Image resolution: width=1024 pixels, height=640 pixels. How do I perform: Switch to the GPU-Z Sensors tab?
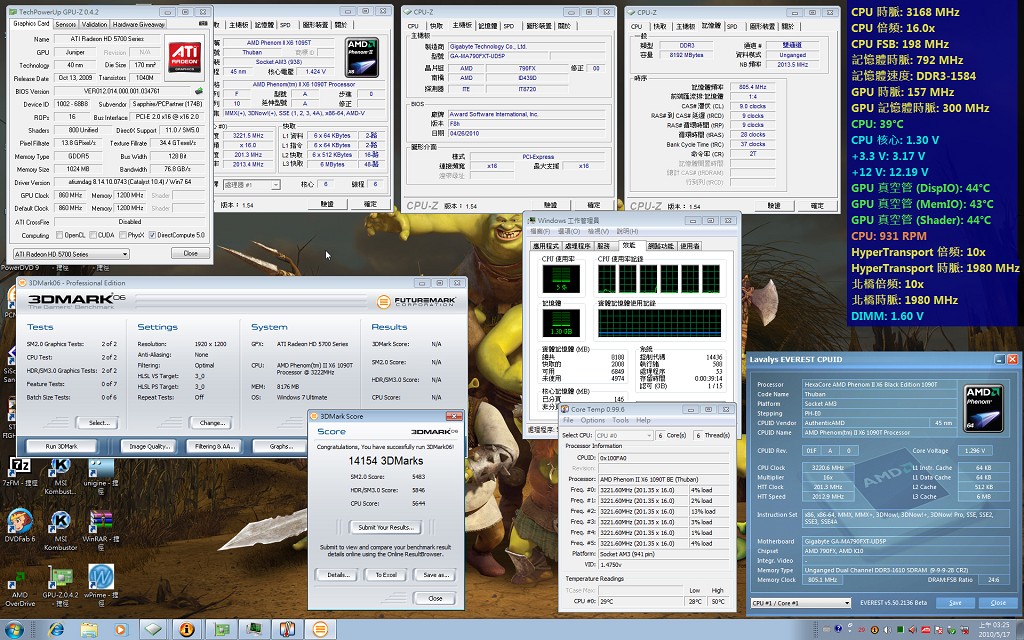tap(65, 24)
